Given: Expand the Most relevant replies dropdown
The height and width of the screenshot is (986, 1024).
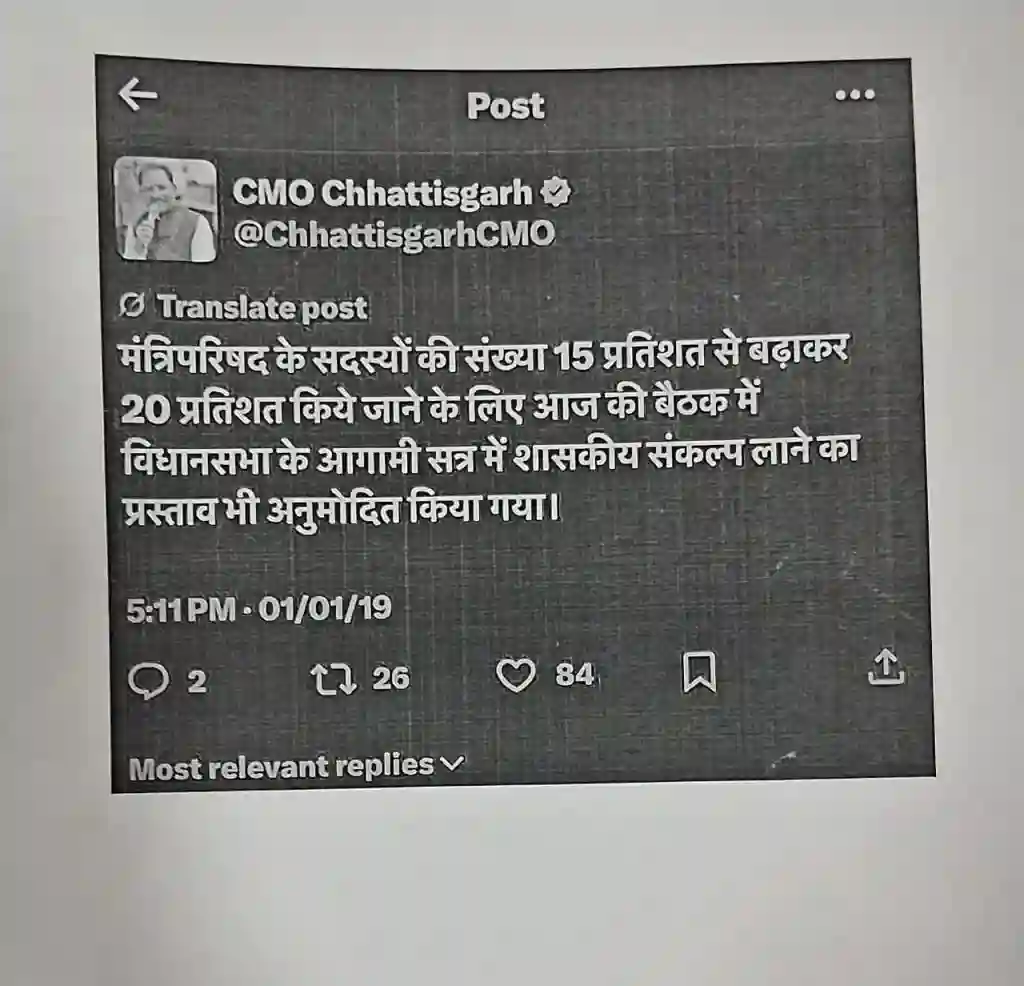Looking at the screenshot, I should tap(296, 767).
